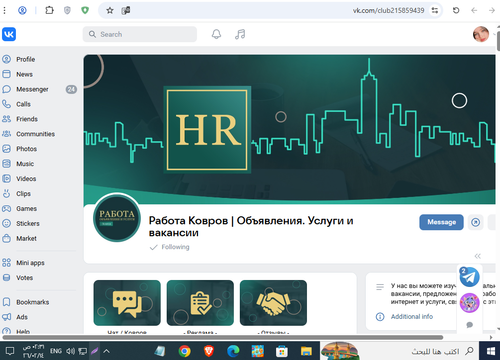Click the Ads megaphone icon
500x360 pixels.
click(6, 317)
